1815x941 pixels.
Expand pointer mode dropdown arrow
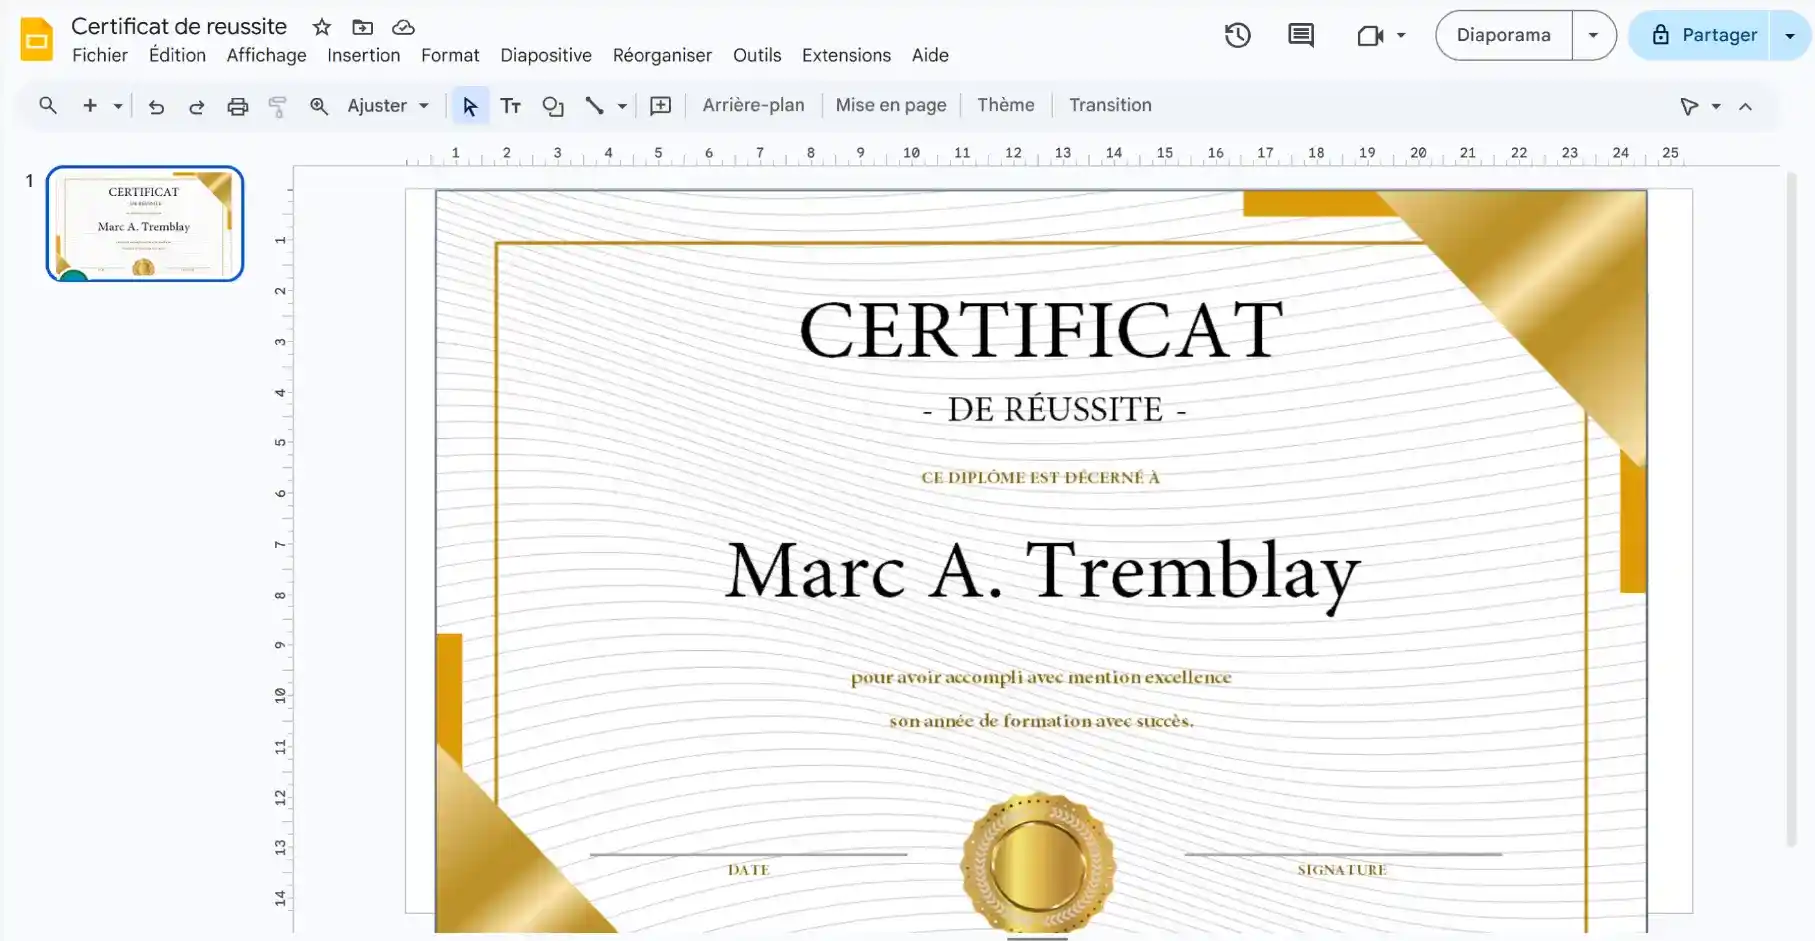click(1716, 106)
